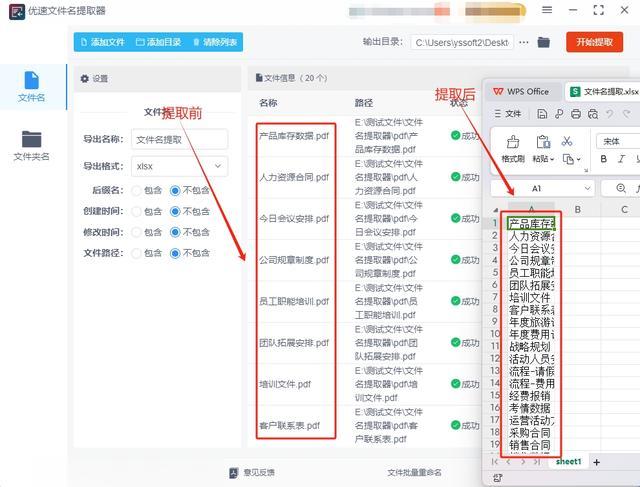Toggle italic in WPS

pos(621,159)
